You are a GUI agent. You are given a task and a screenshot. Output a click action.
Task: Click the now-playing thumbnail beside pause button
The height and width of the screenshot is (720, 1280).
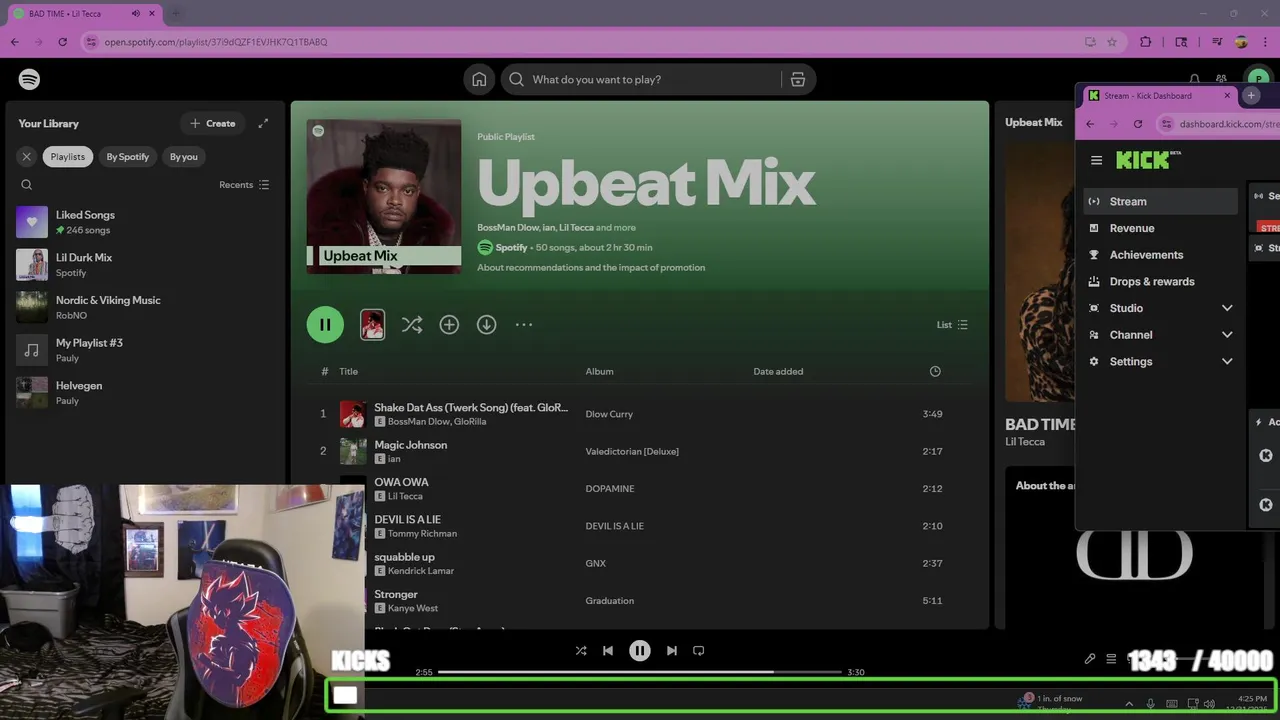click(x=372, y=324)
